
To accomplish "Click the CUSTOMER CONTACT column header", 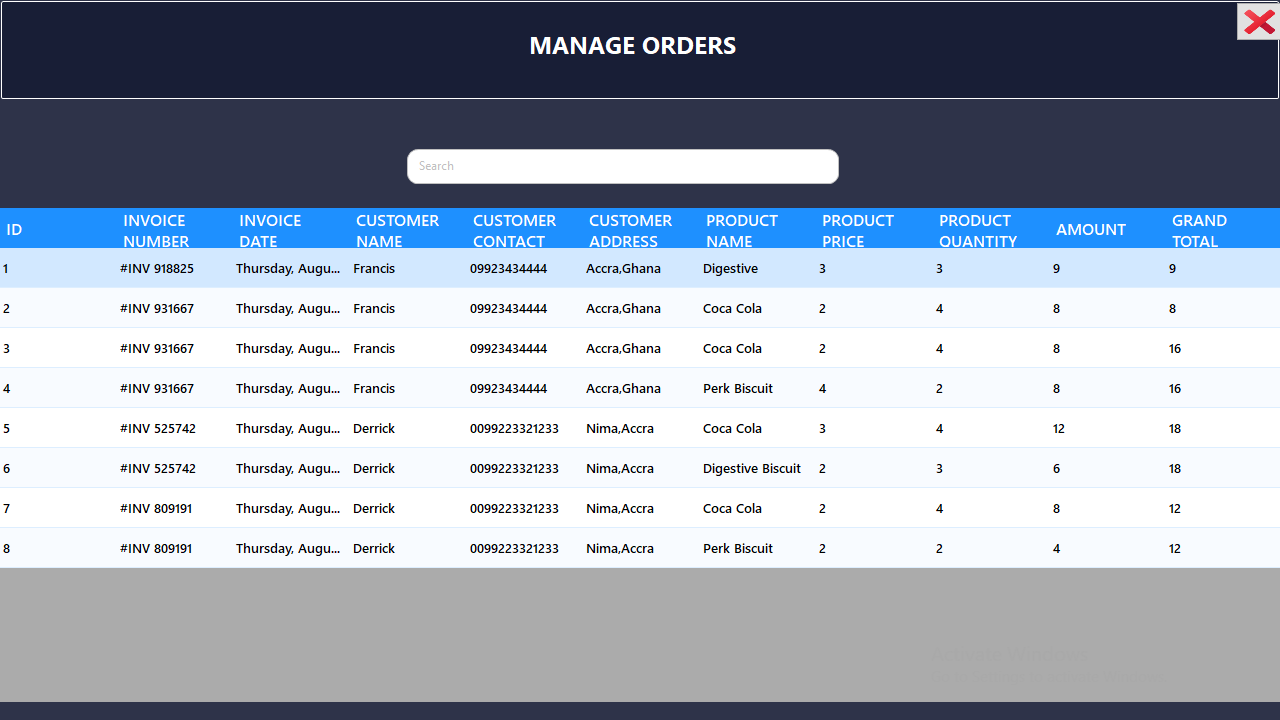I will tap(514, 229).
